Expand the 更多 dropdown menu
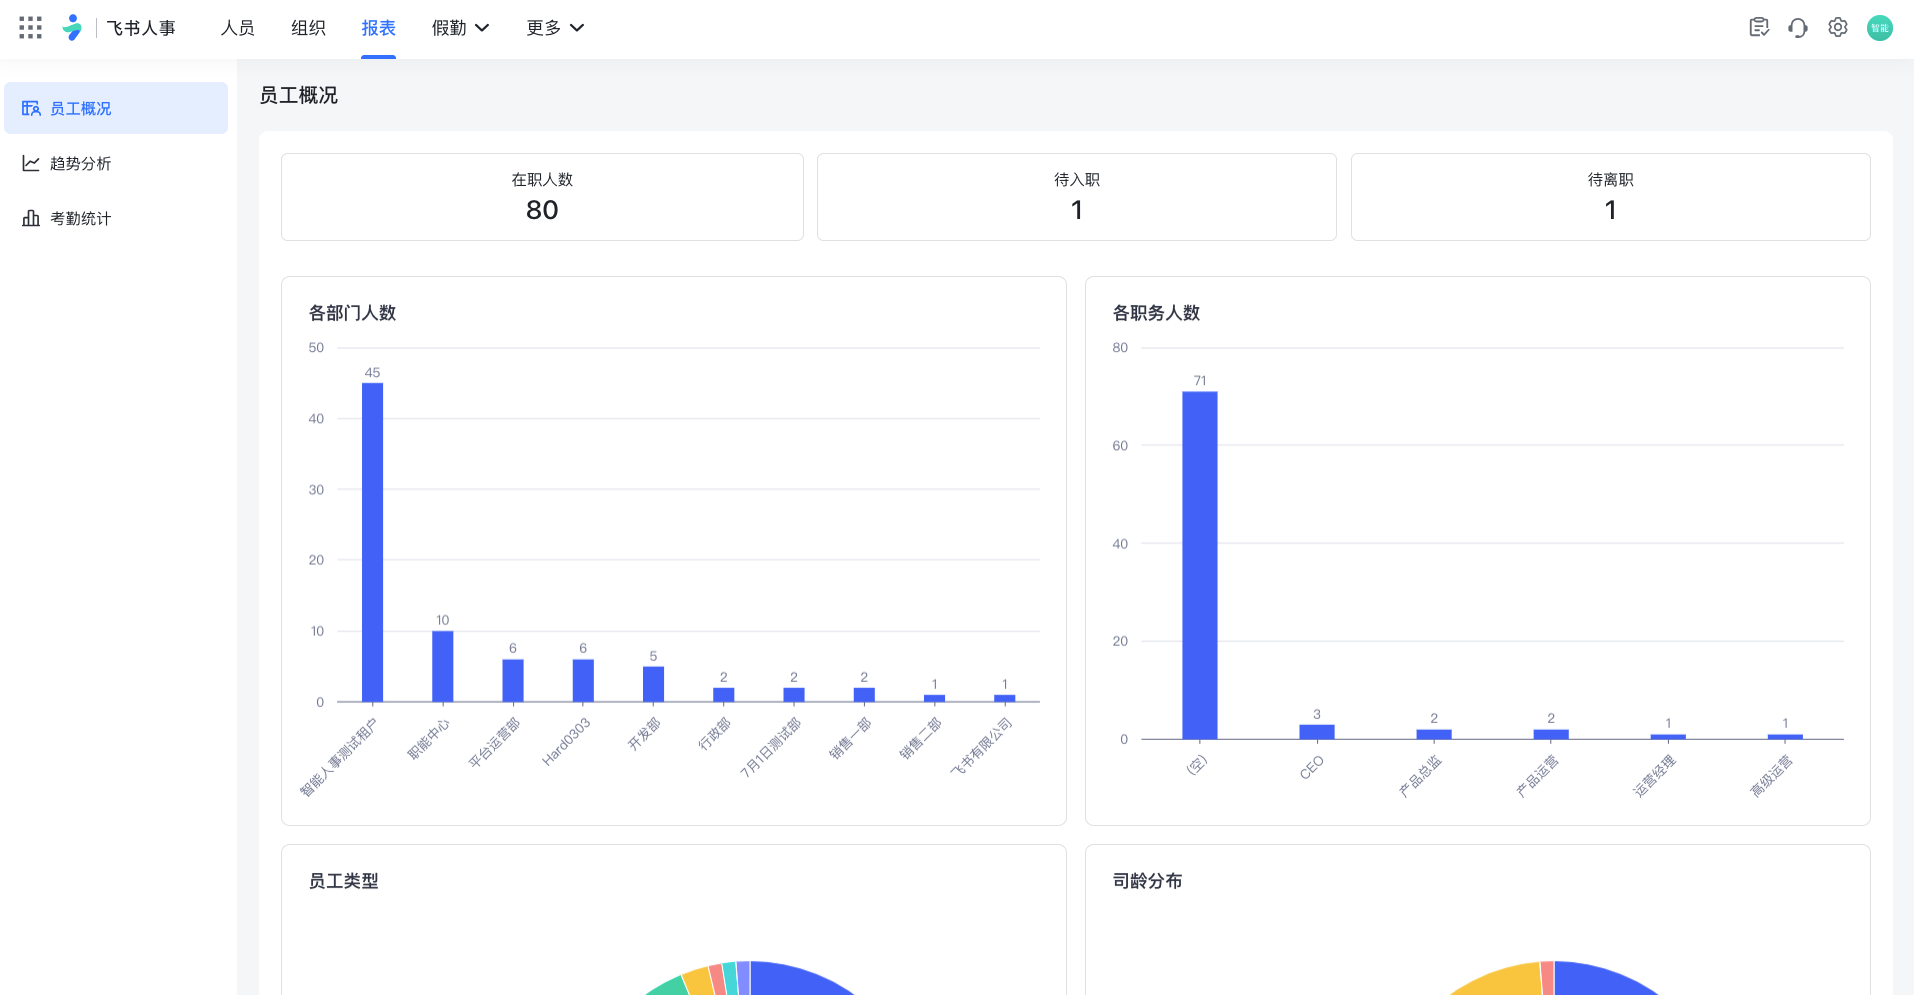 point(555,28)
